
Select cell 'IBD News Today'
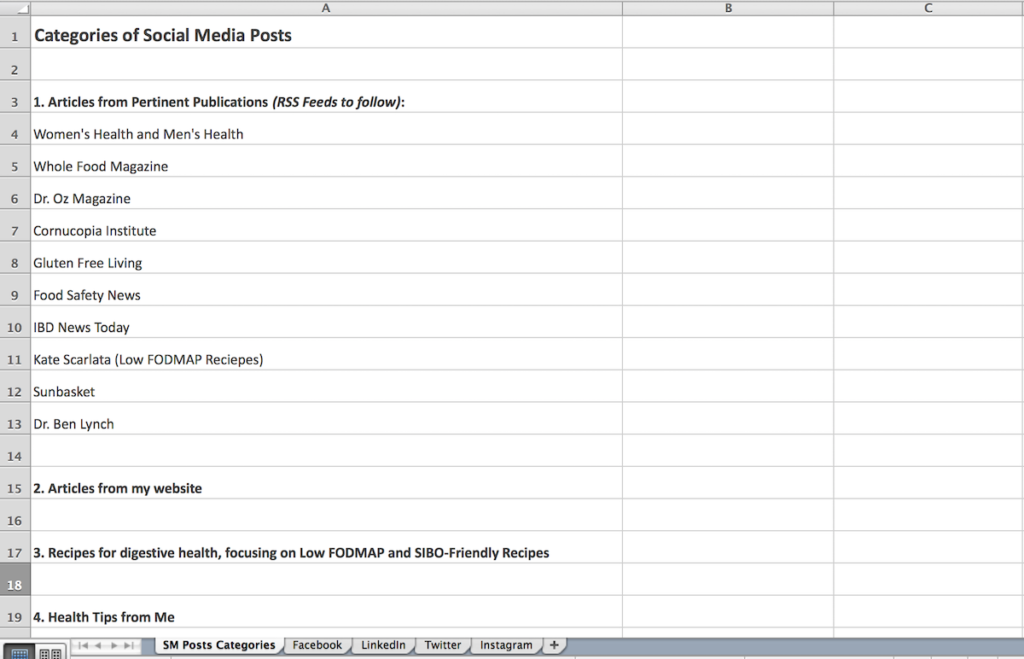click(327, 322)
